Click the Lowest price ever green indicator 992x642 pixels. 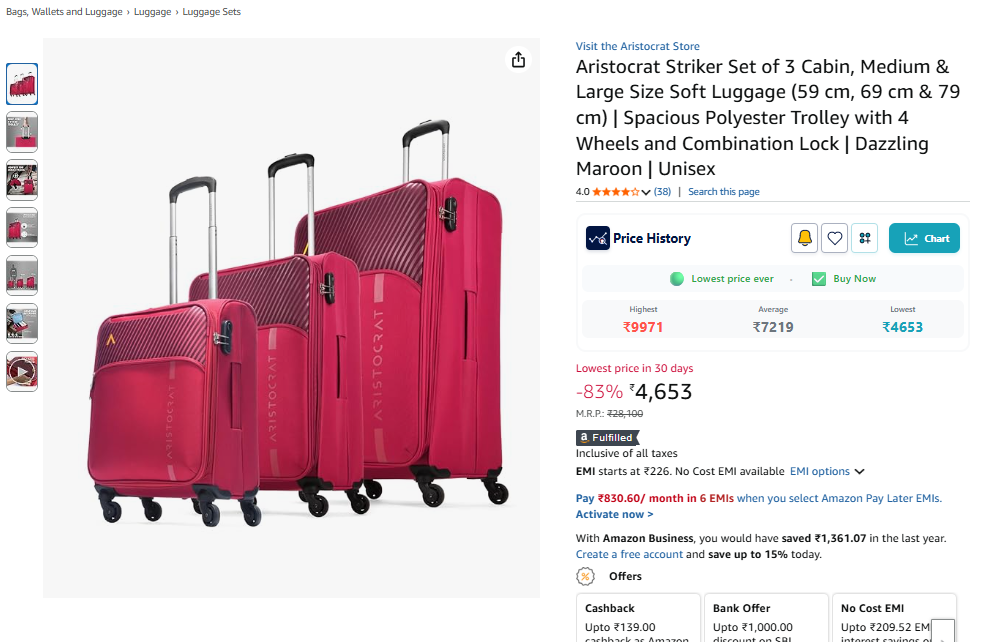[x=676, y=279]
